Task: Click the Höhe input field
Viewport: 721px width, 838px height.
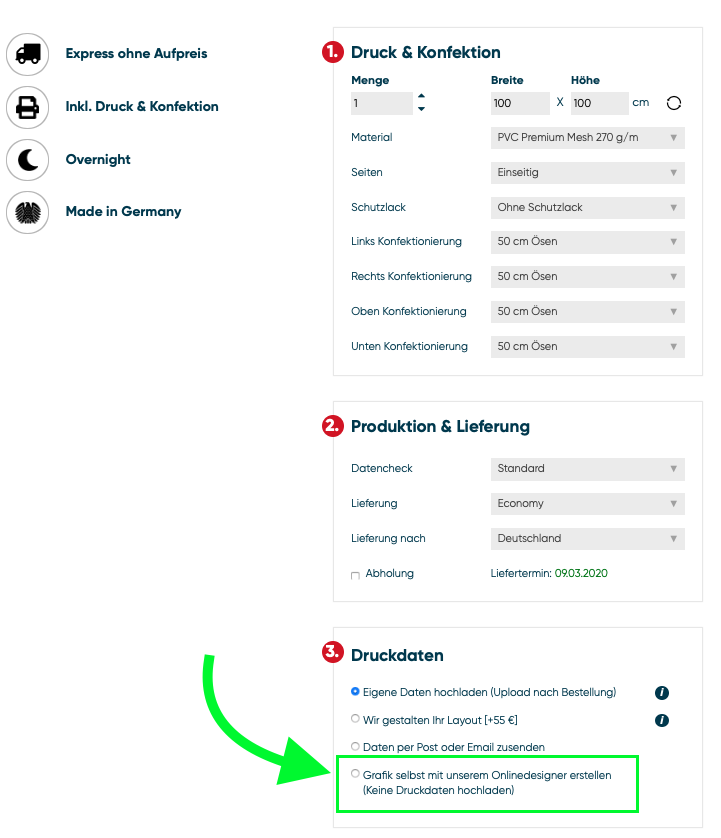Action: click(x=599, y=103)
